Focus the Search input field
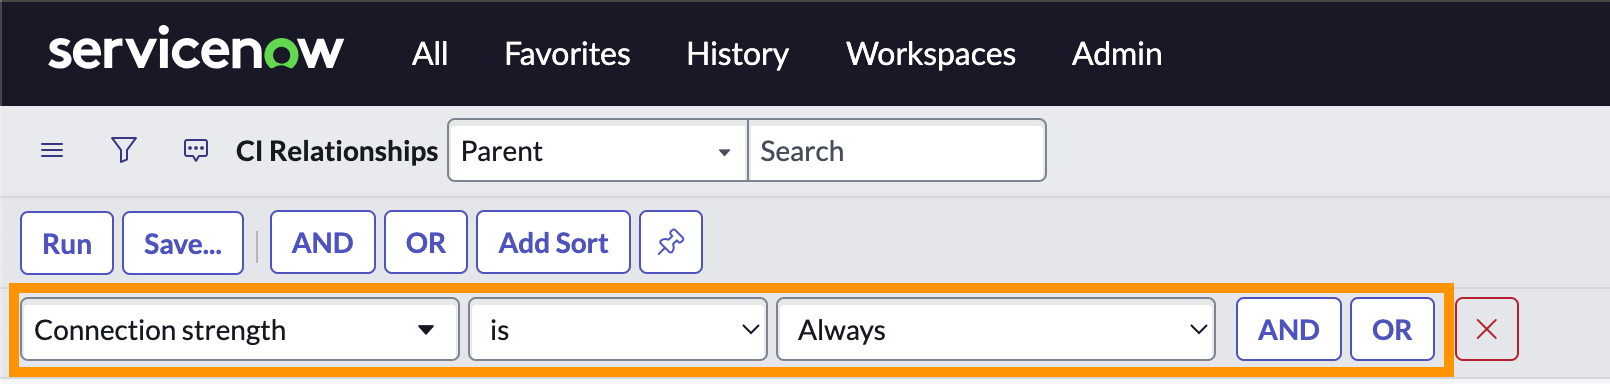 coord(897,151)
